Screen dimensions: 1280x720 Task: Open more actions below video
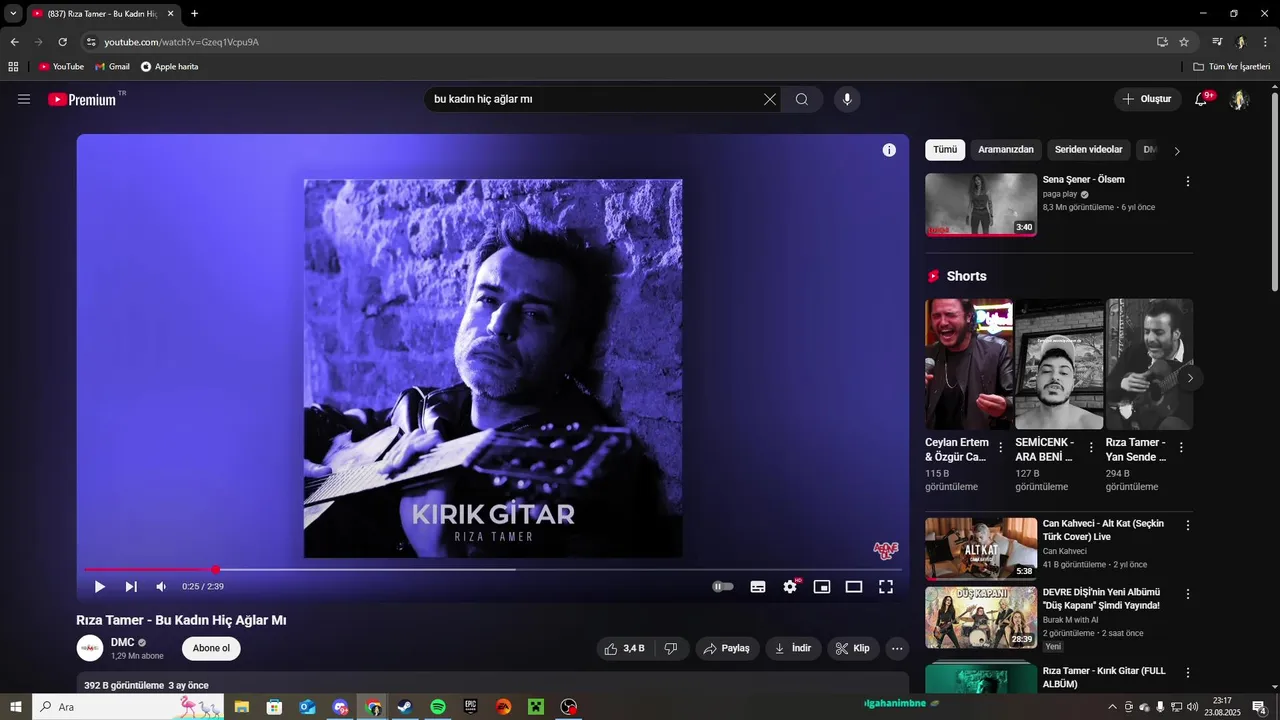point(897,648)
